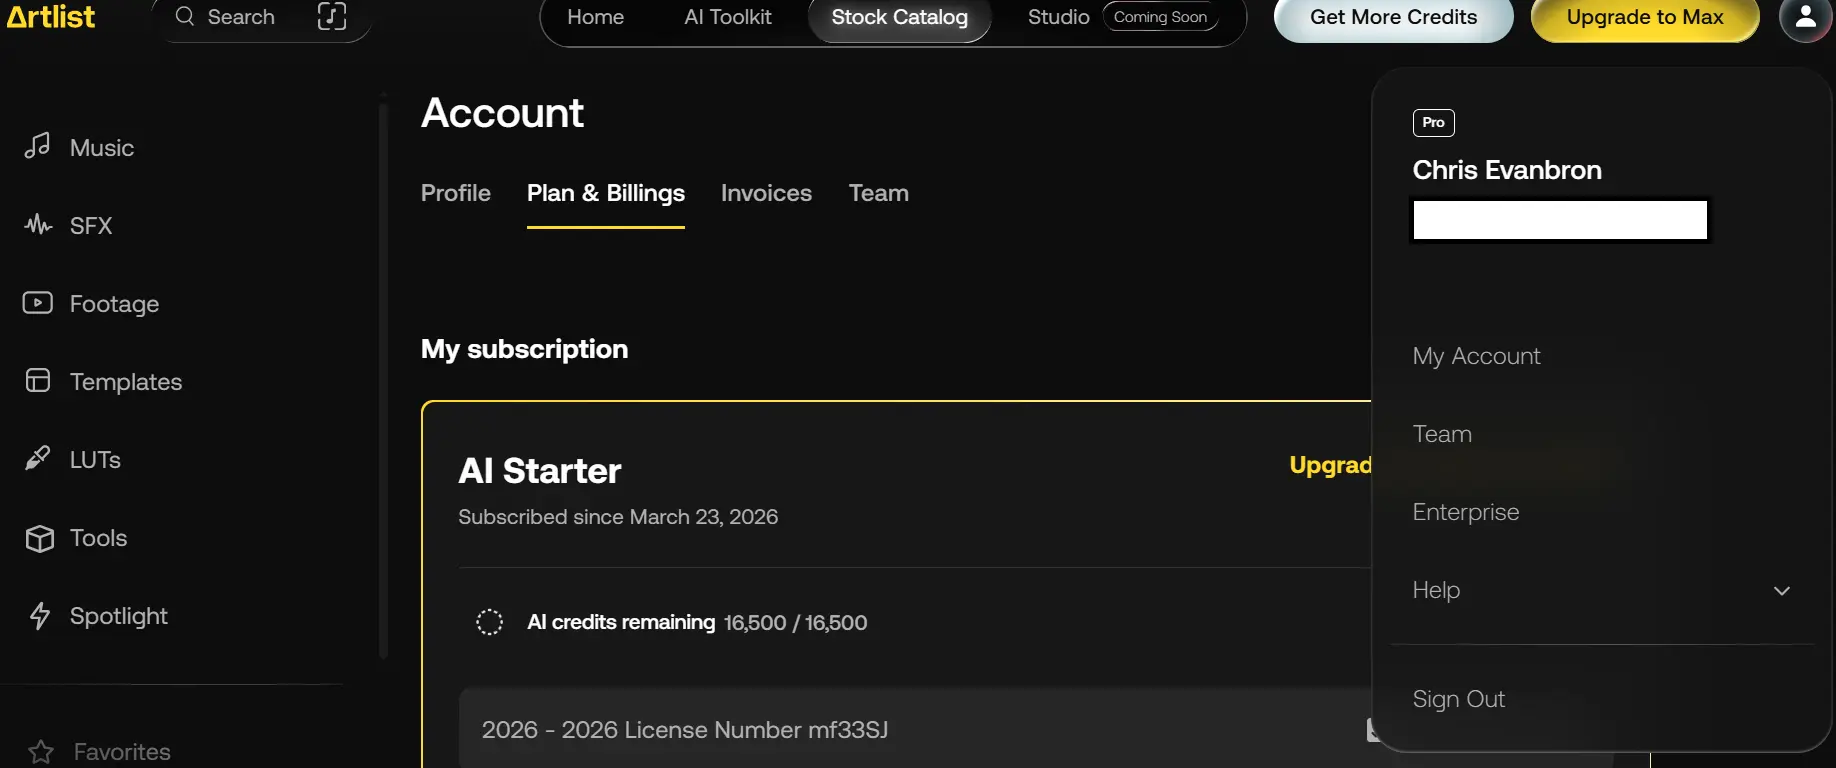This screenshot has width=1836, height=768.
Task: Expand the Help submenu chevron
Action: (1782, 591)
